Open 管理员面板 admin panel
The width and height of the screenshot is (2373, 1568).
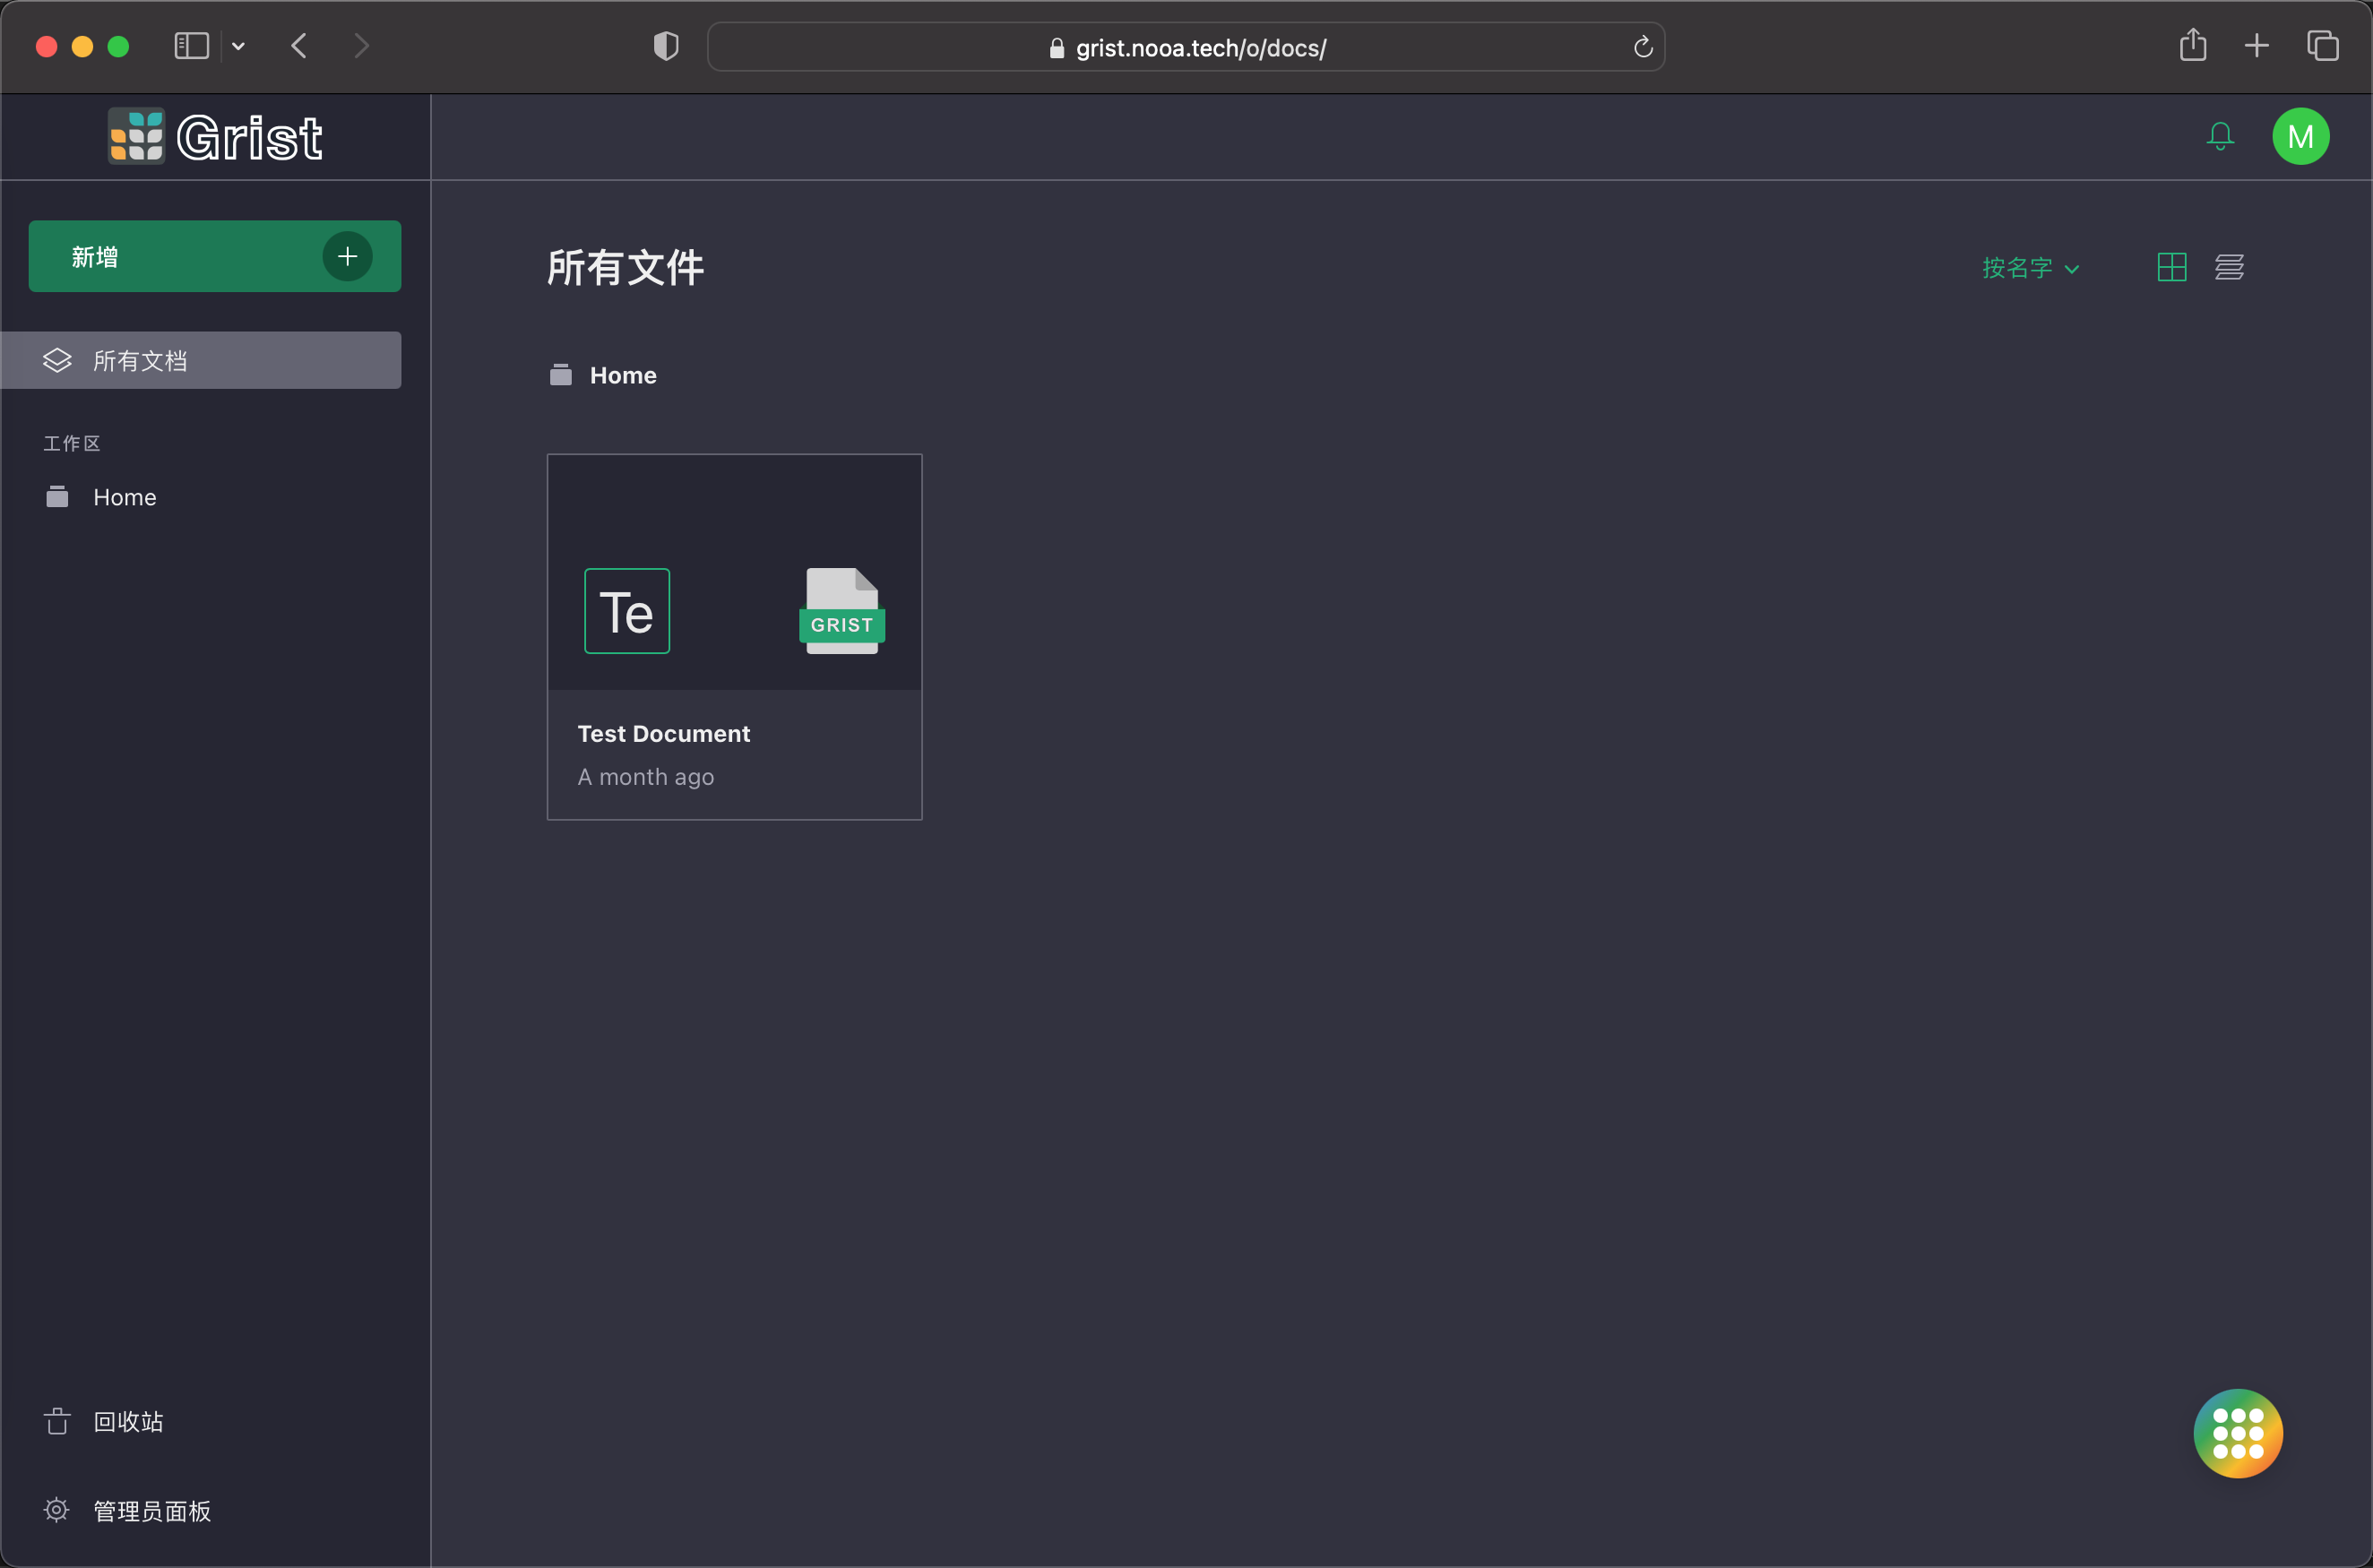click(x=151, y=1510)
